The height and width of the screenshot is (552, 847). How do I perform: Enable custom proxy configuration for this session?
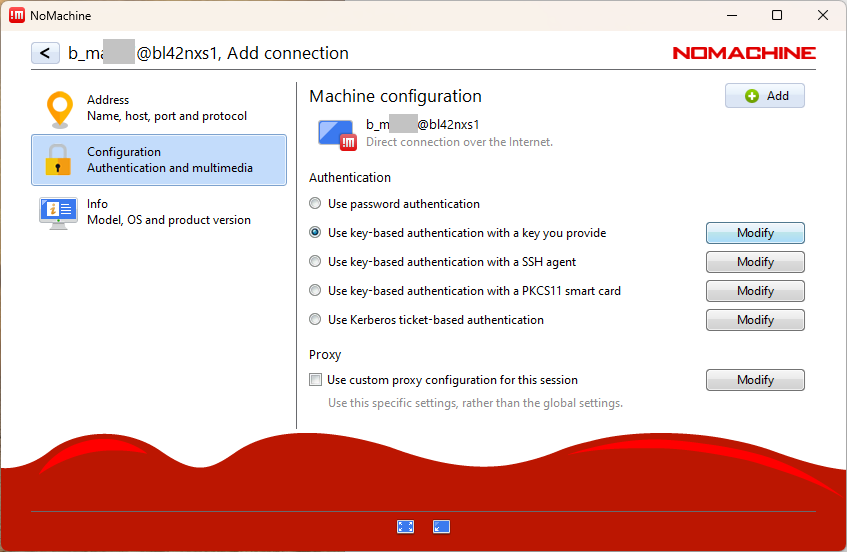pos(316,380)
